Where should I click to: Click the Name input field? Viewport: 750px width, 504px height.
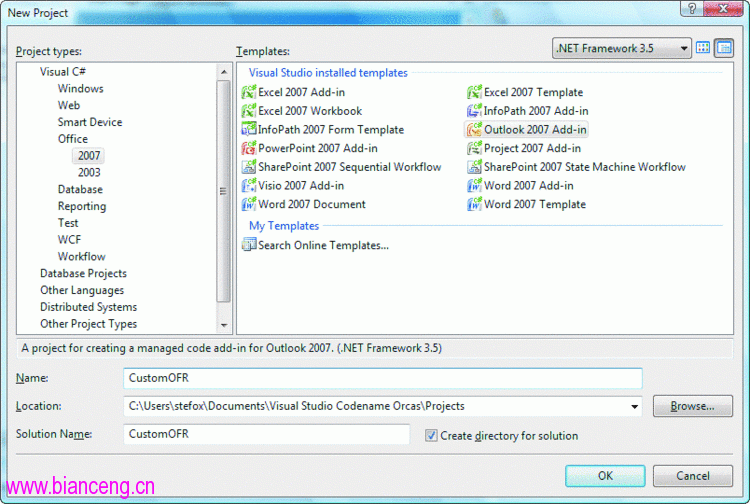[x=383, y=378]
